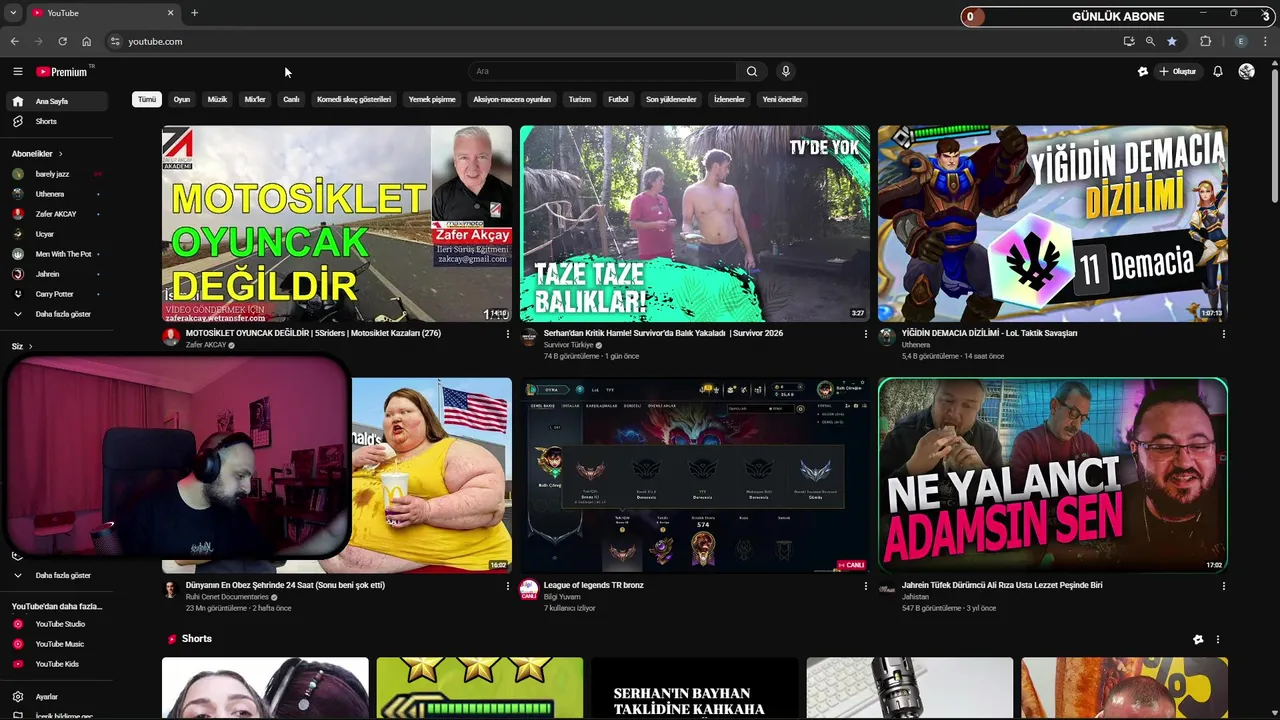Click the YouTube Premium logo
Image resolution: width=1280 pixels, height=720 pixels.
62,71
